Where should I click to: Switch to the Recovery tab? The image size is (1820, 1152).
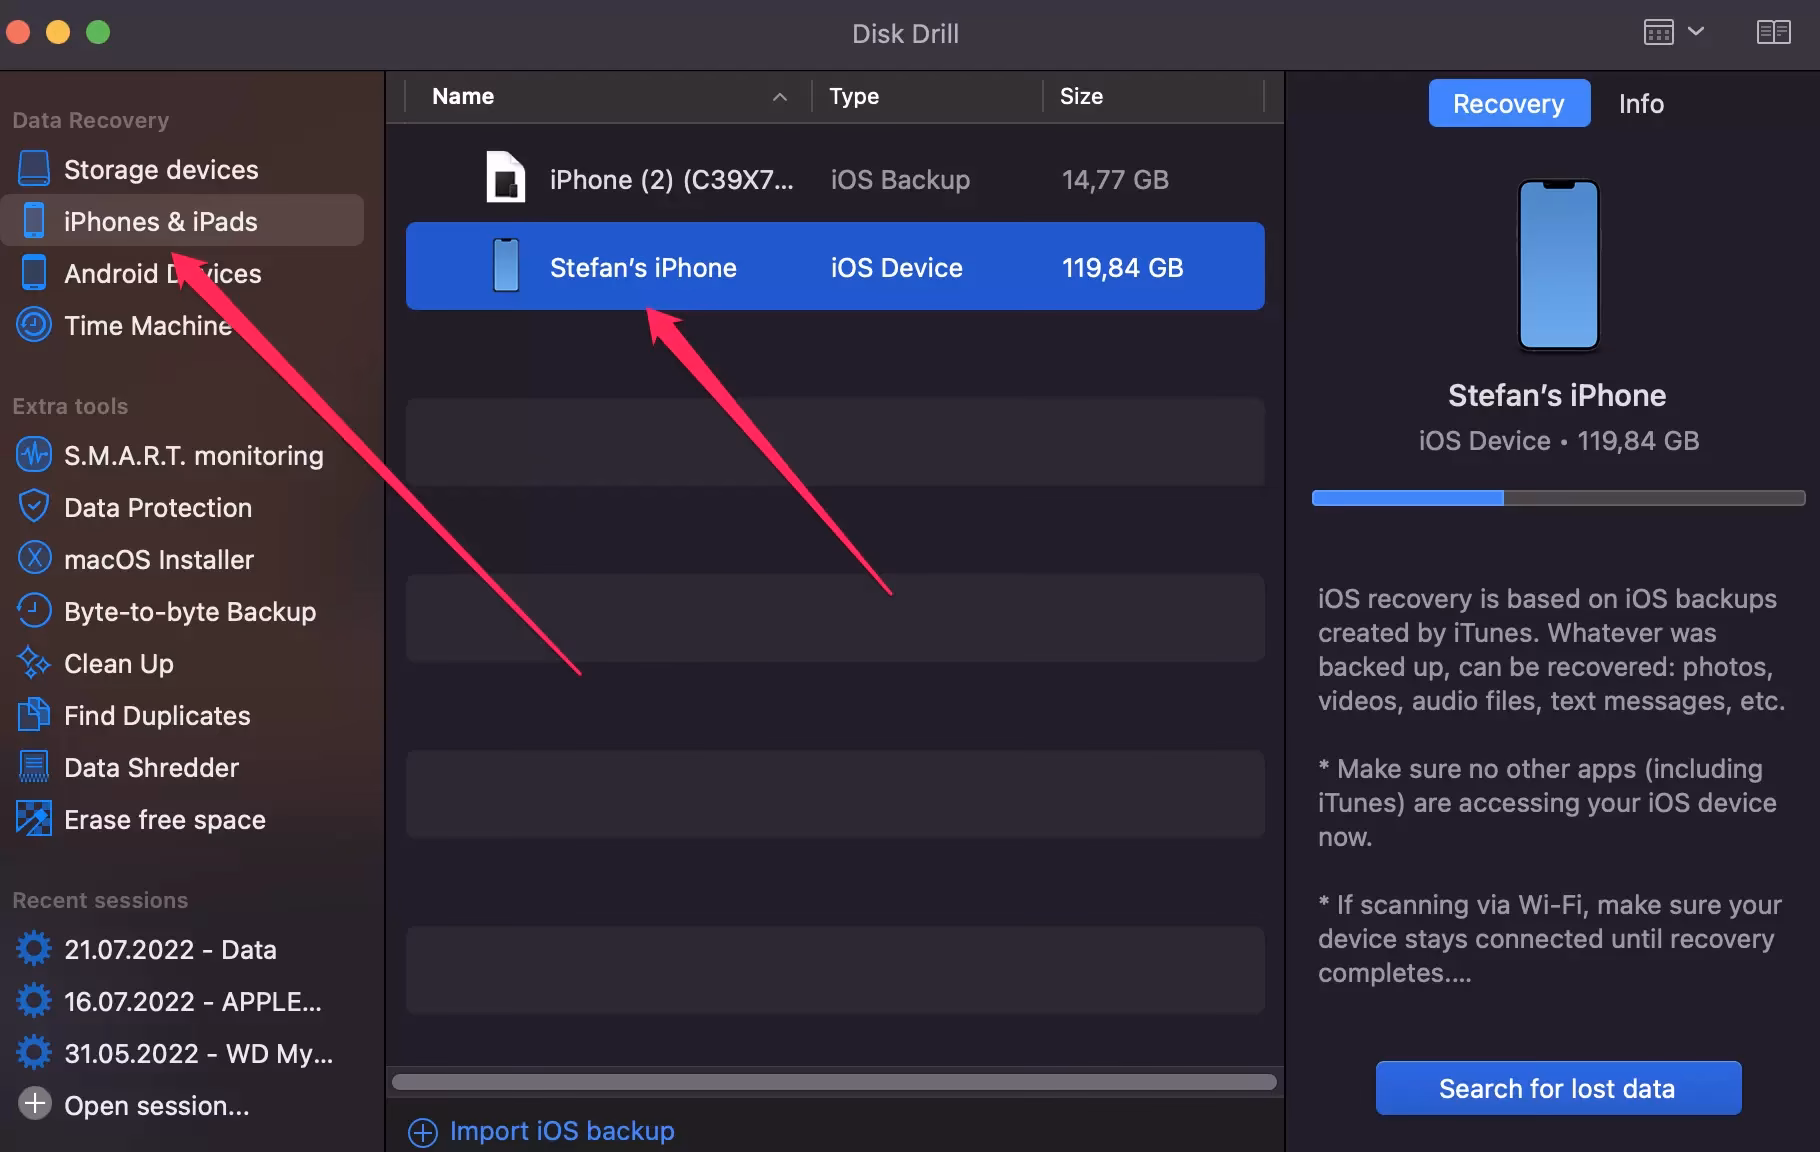[x=1508, y=103]
